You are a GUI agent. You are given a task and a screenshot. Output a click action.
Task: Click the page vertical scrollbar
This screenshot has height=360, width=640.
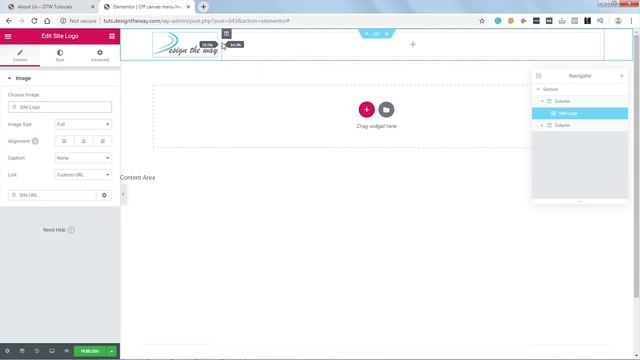[636, 165]
